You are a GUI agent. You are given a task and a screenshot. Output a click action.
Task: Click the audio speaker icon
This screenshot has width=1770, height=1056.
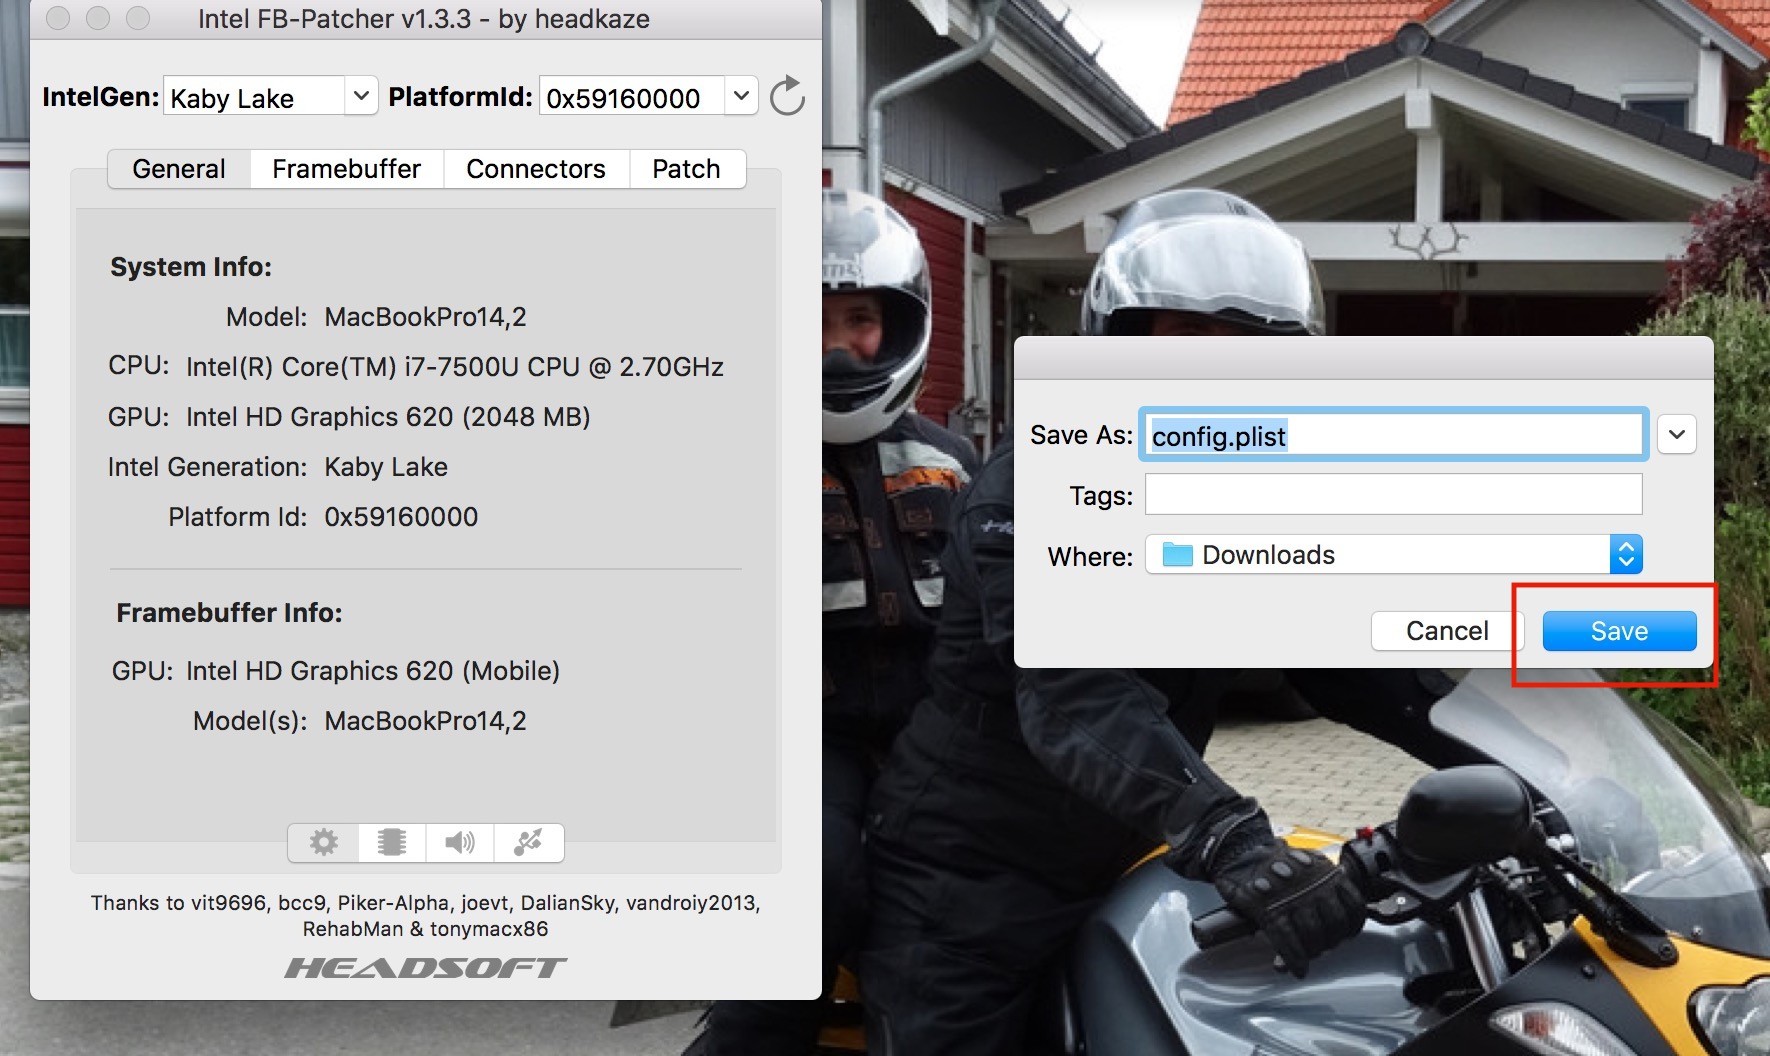[x=459, y=842]
